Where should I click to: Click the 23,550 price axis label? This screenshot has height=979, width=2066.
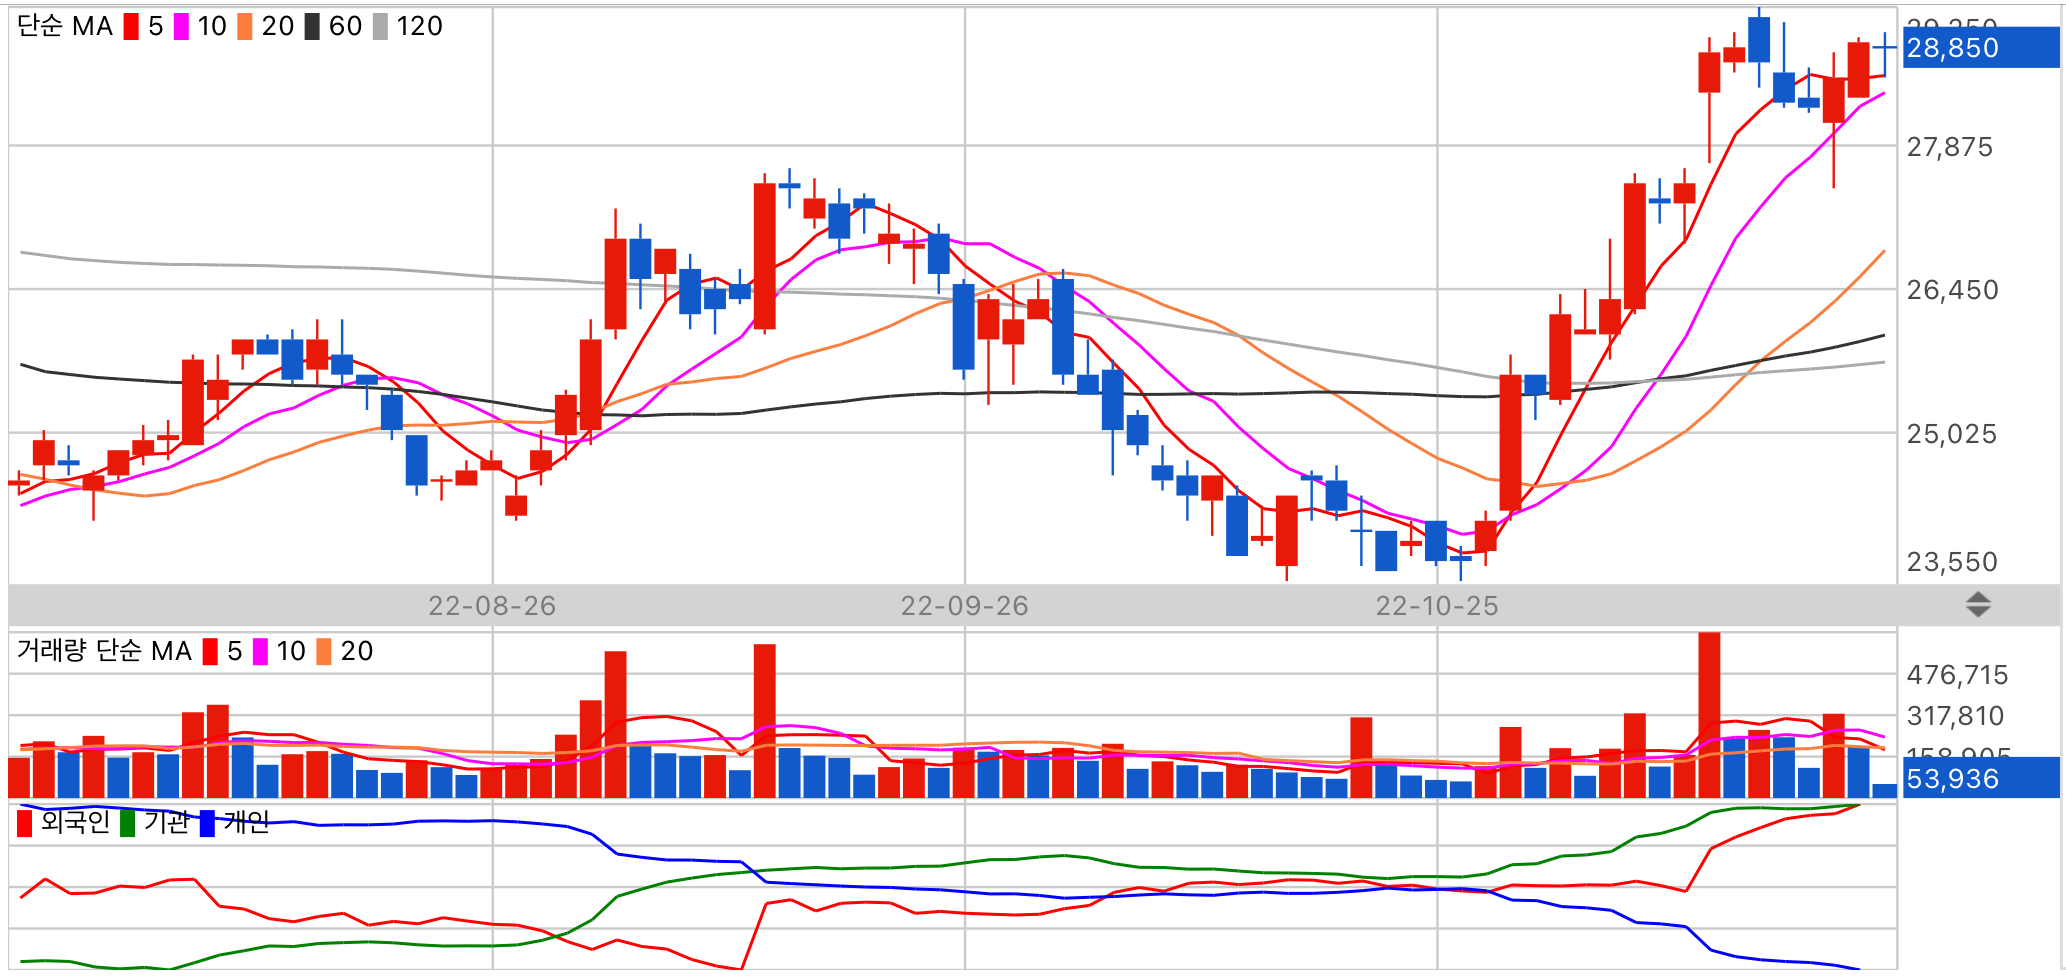(x=1952, y=562)
